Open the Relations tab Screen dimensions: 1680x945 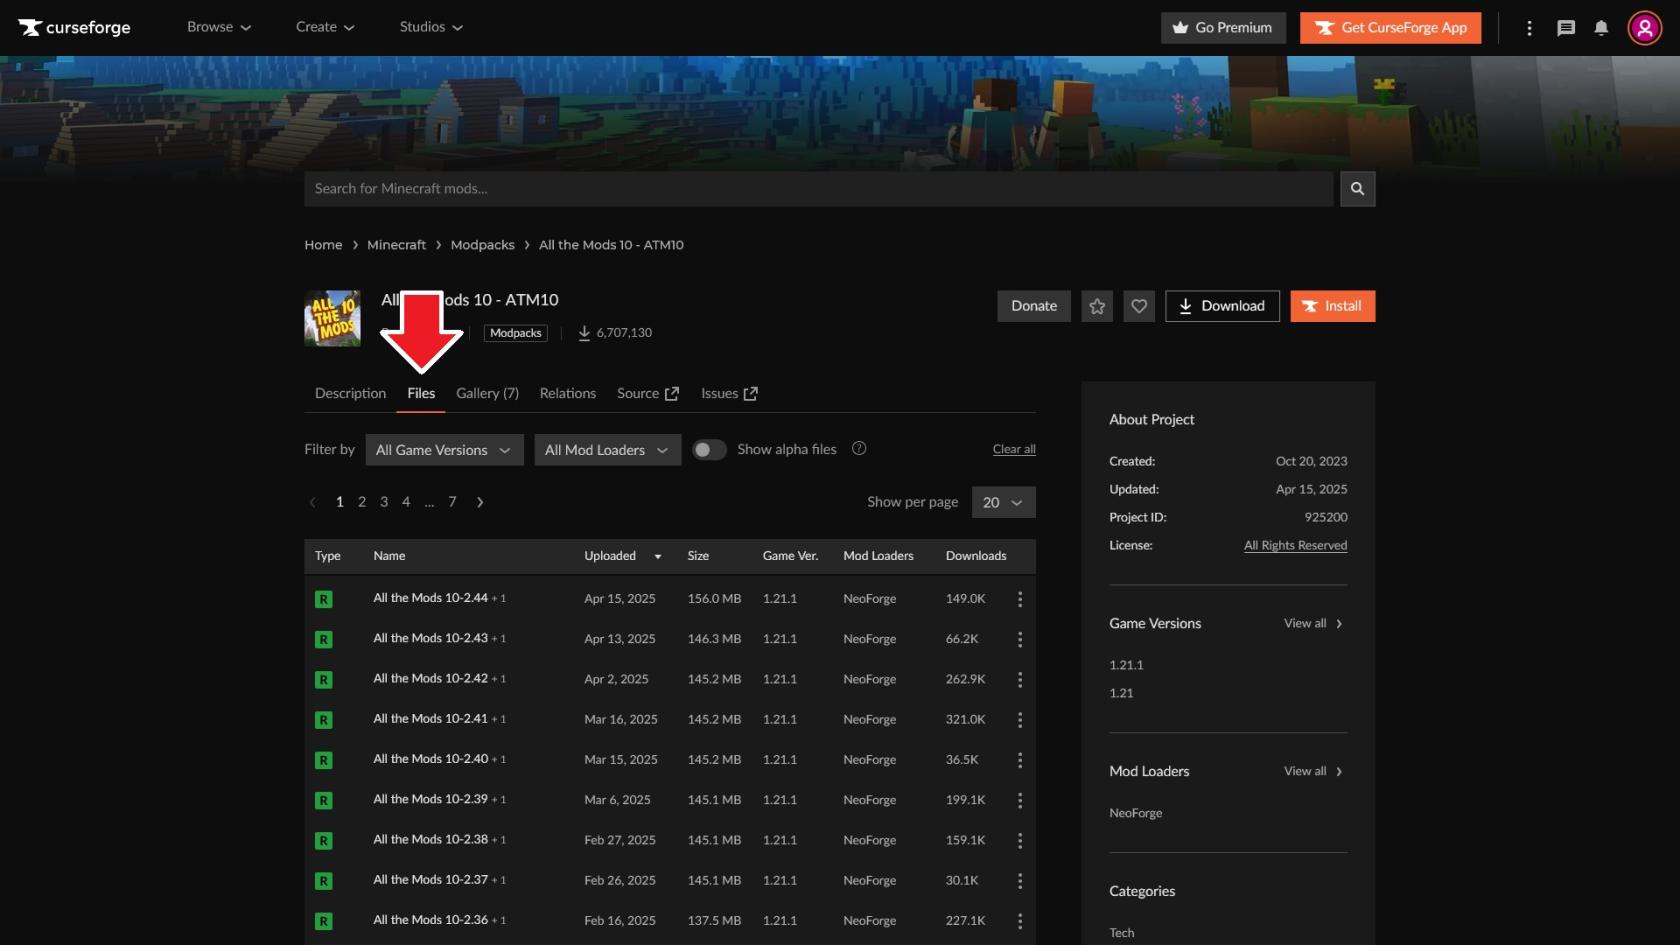pos(568,393)
